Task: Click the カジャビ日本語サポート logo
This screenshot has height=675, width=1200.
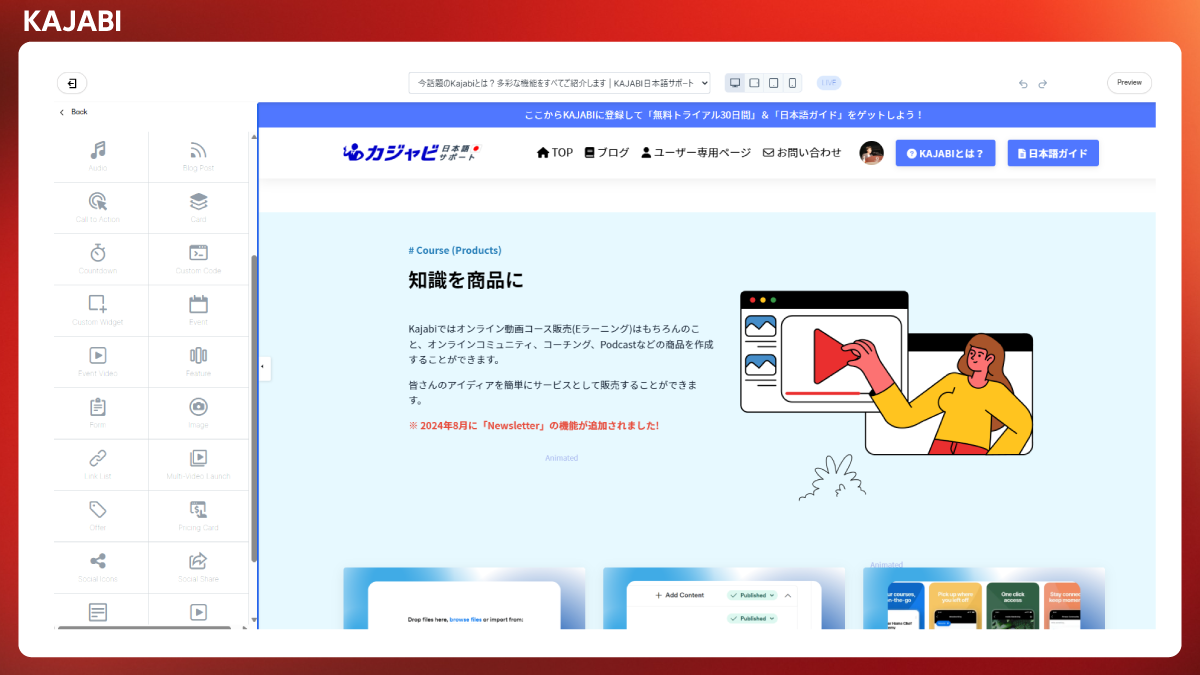Action: pyautogui.click(x=411, y=152)
